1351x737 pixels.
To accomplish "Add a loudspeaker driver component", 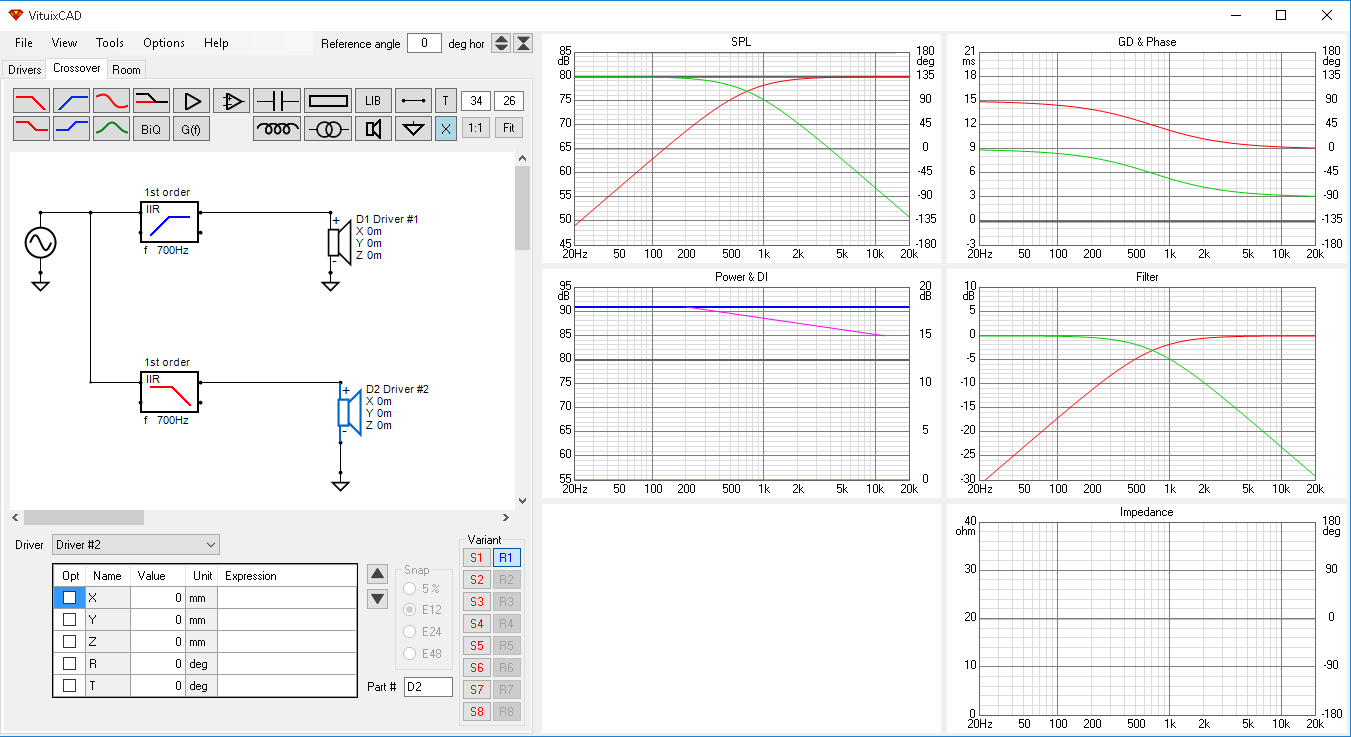I will [x=373, y=129].
